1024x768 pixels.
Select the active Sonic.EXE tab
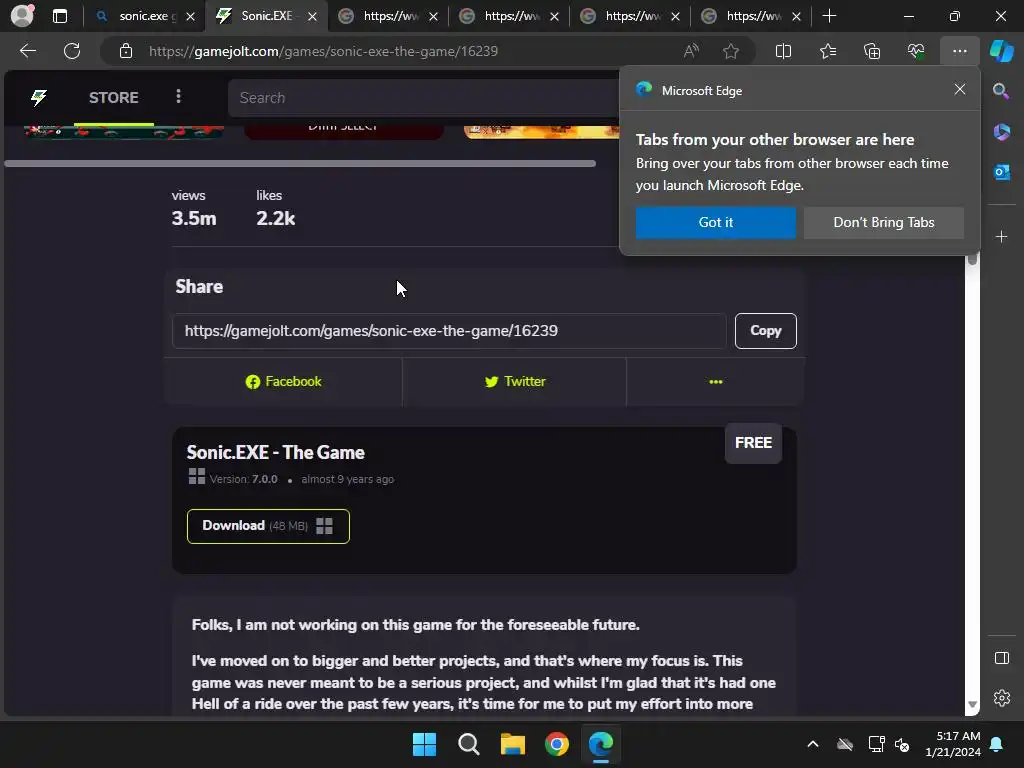pos(264,16)
